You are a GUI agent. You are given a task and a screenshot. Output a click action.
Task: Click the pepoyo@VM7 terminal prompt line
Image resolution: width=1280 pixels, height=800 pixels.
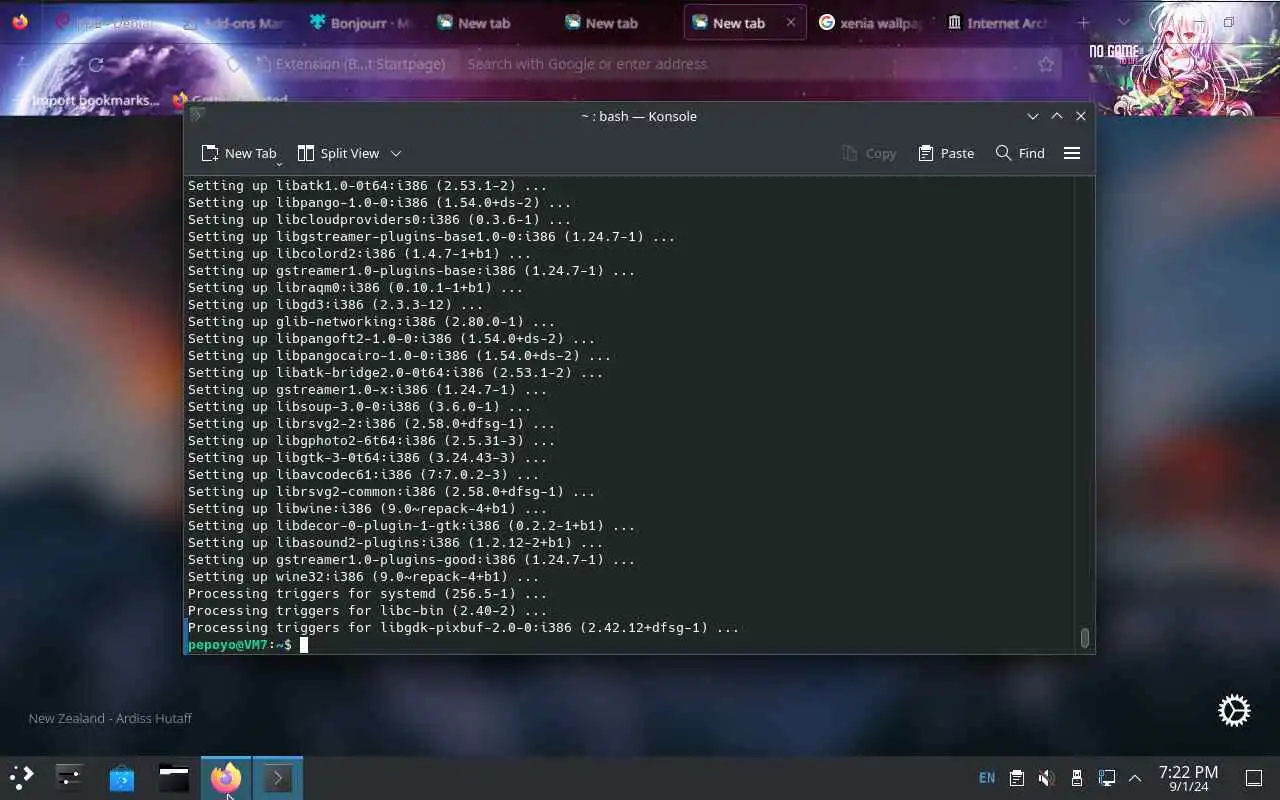(240, 645)
